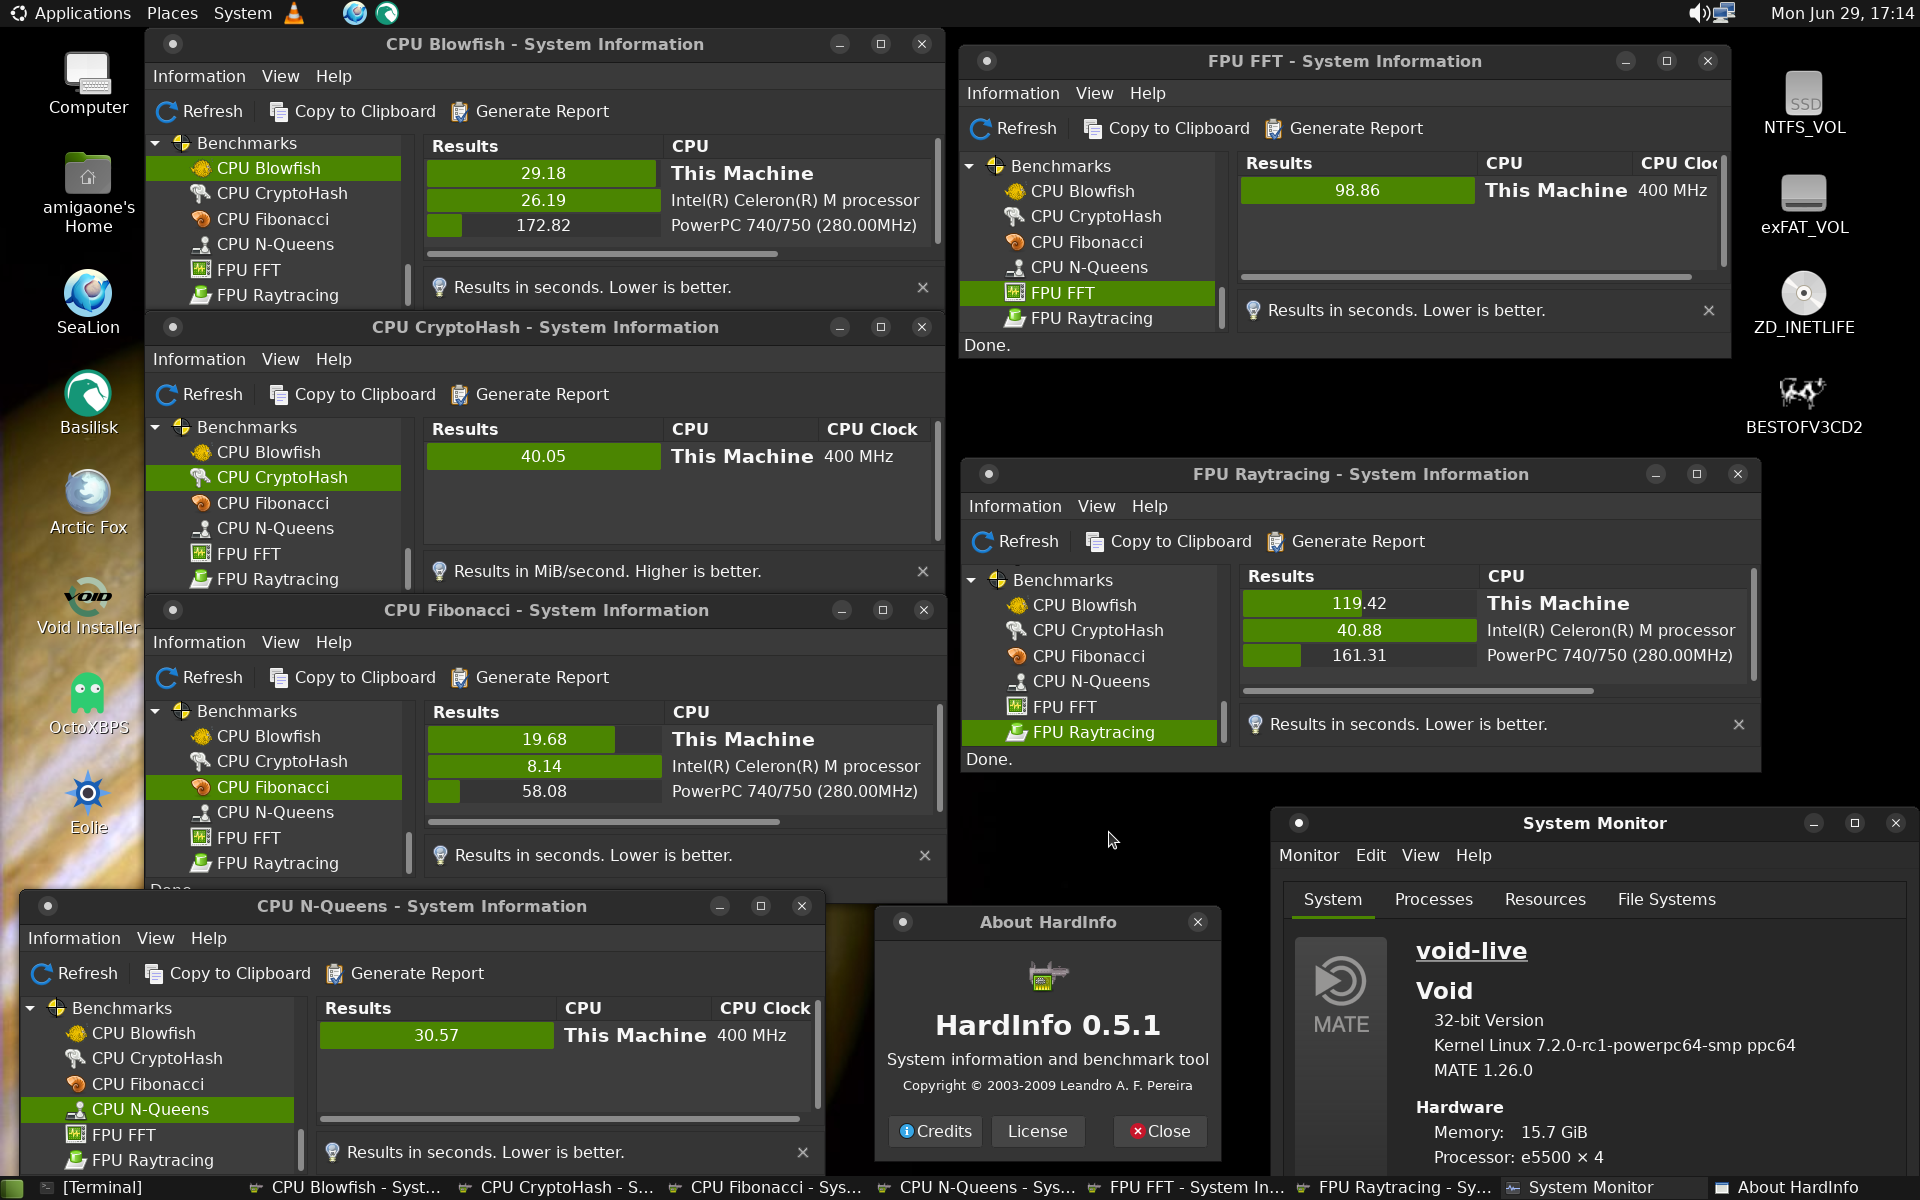Screen dimensions: 1920x1200
Task: Open Basilisk desktop icon
Action: tap(88, 403)
